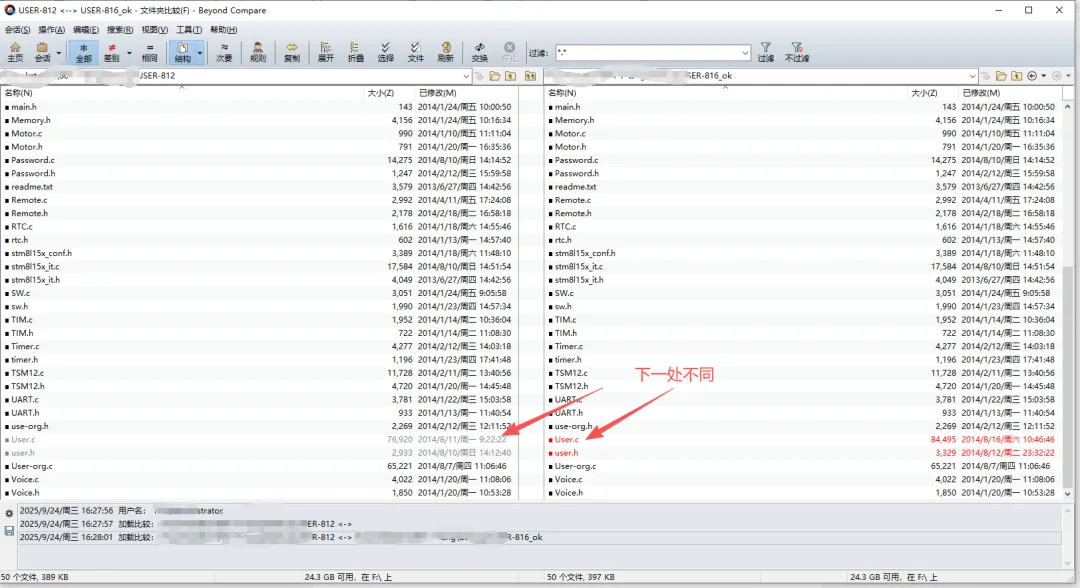
Task: Open the 差别 button dropdown arrow
Action: (129, 53)
